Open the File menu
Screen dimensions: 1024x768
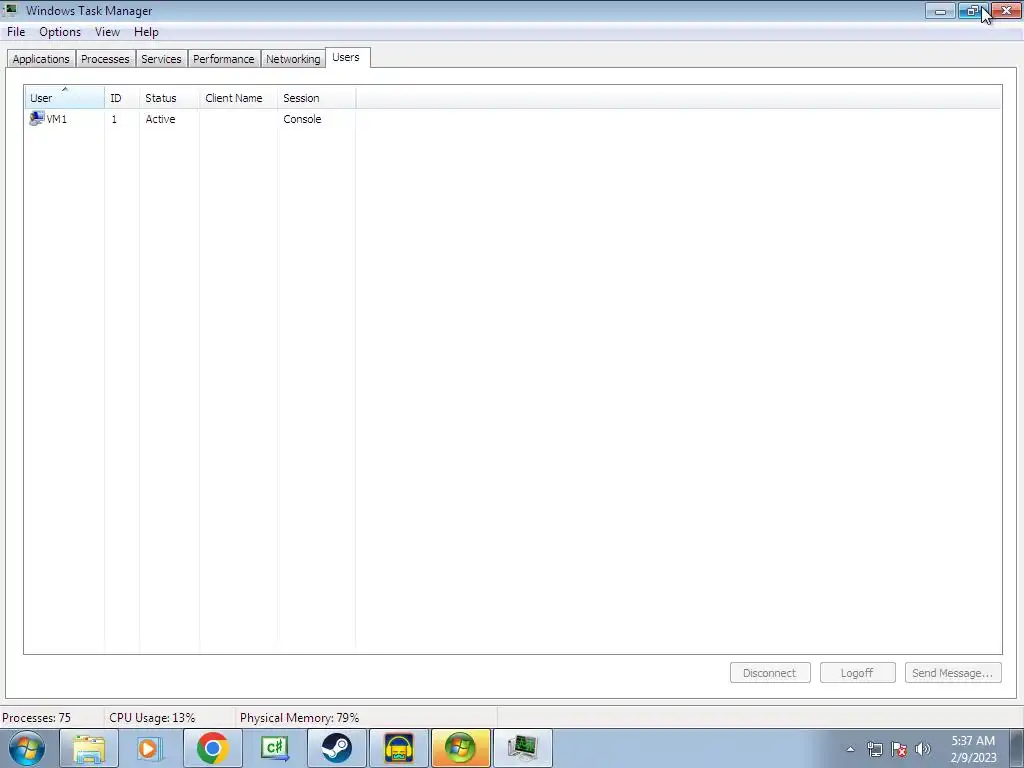tap(16, 32)
